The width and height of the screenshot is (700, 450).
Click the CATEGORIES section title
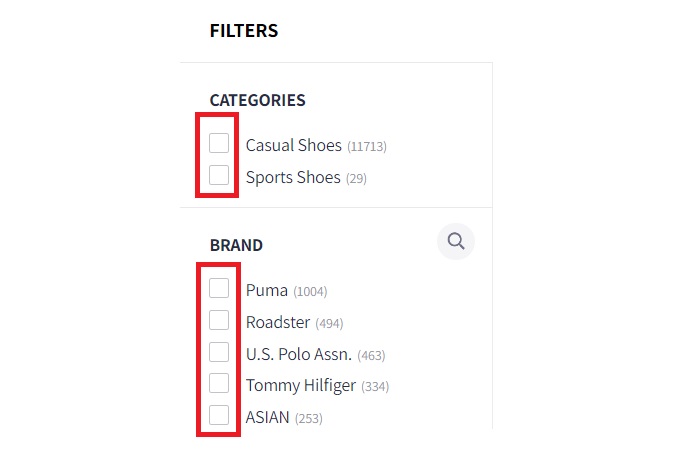tap(257, 100)
